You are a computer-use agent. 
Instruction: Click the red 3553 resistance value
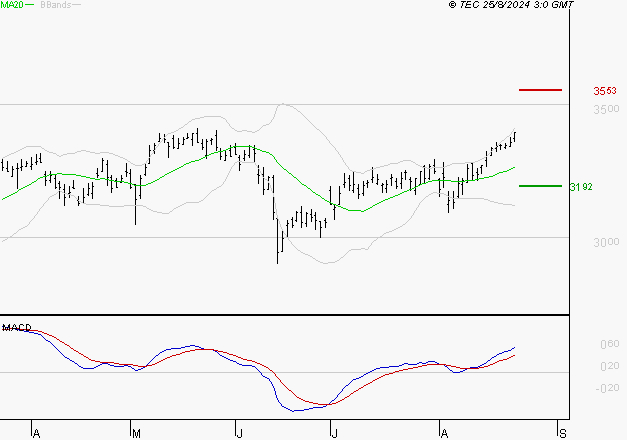605,91
